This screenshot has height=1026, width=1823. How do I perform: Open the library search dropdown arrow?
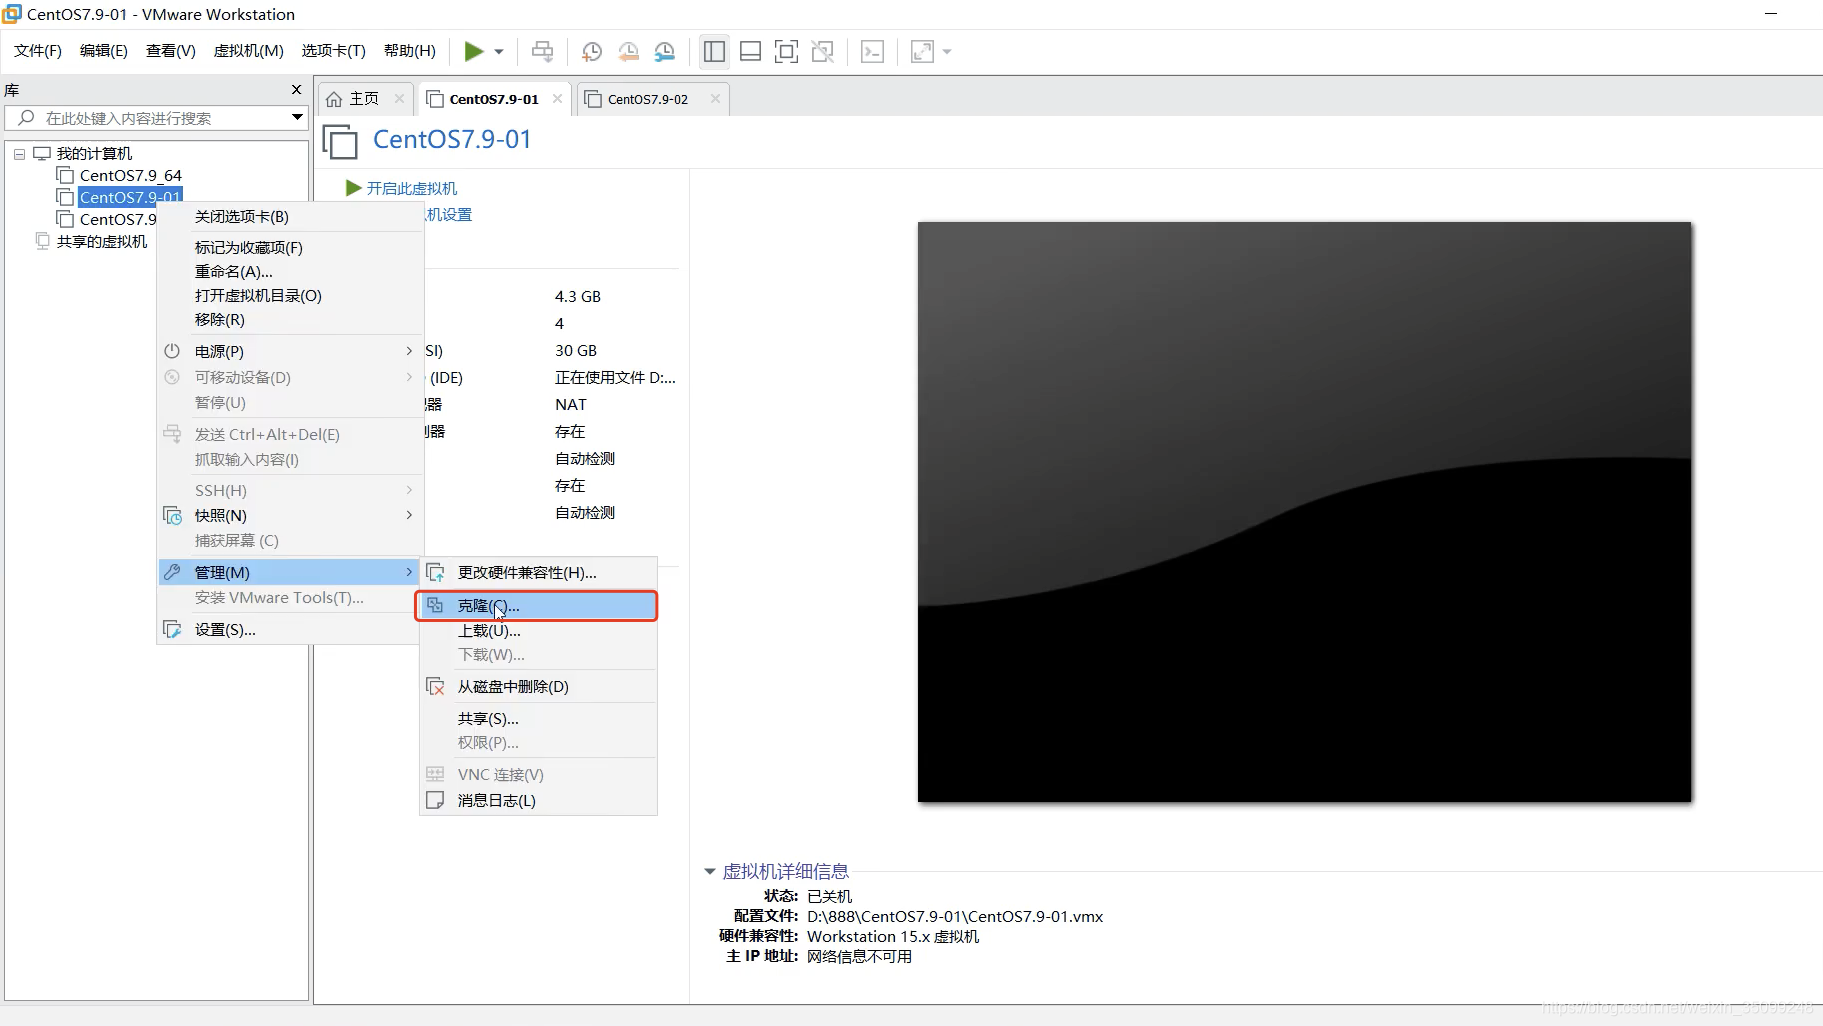tap(297, 117)
